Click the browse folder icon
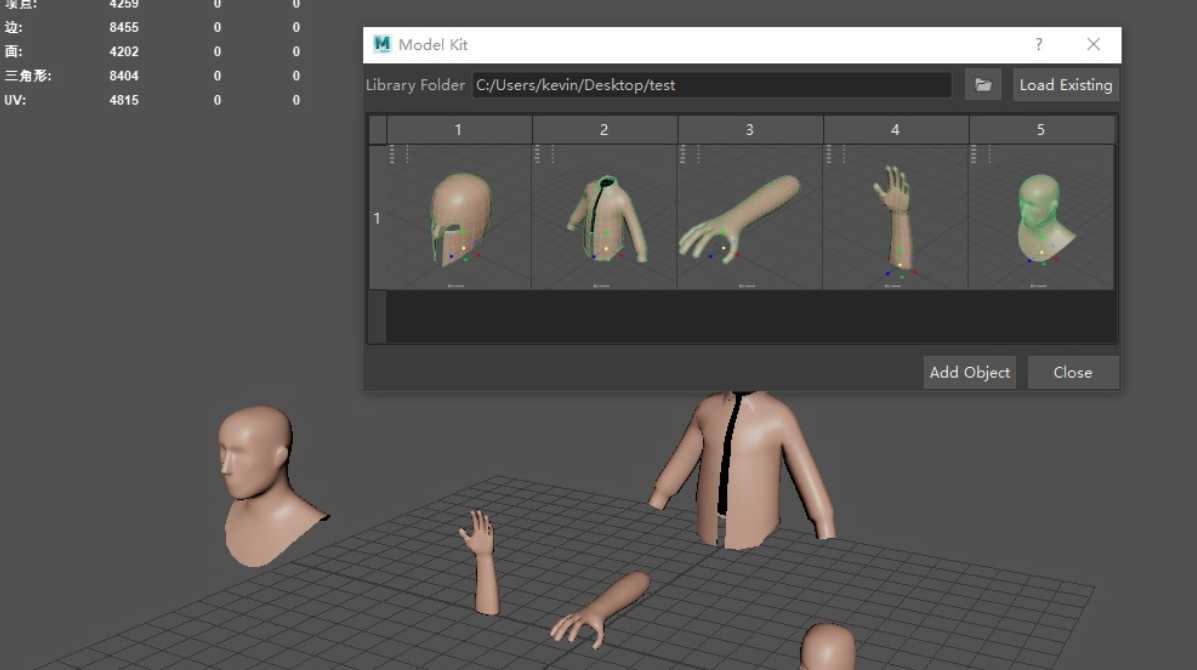This screenshot has width=1197, height=670. coord(983,85)
